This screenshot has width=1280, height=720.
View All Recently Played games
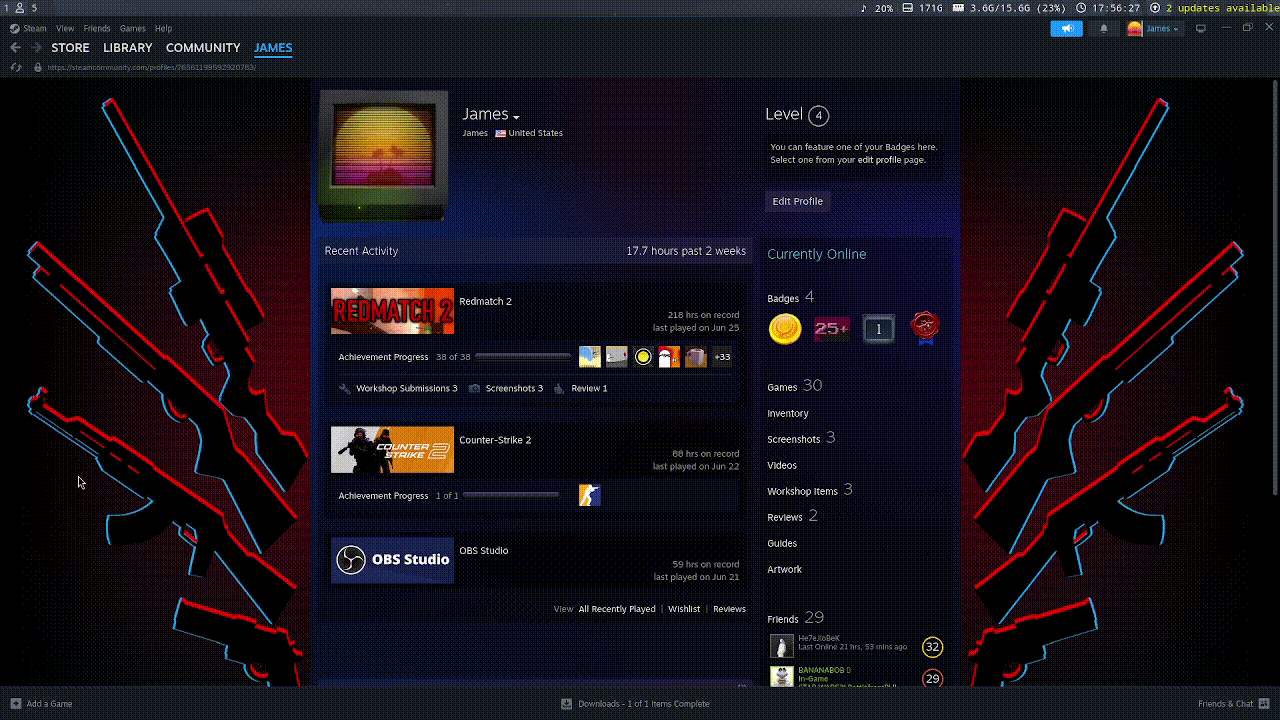617,609
